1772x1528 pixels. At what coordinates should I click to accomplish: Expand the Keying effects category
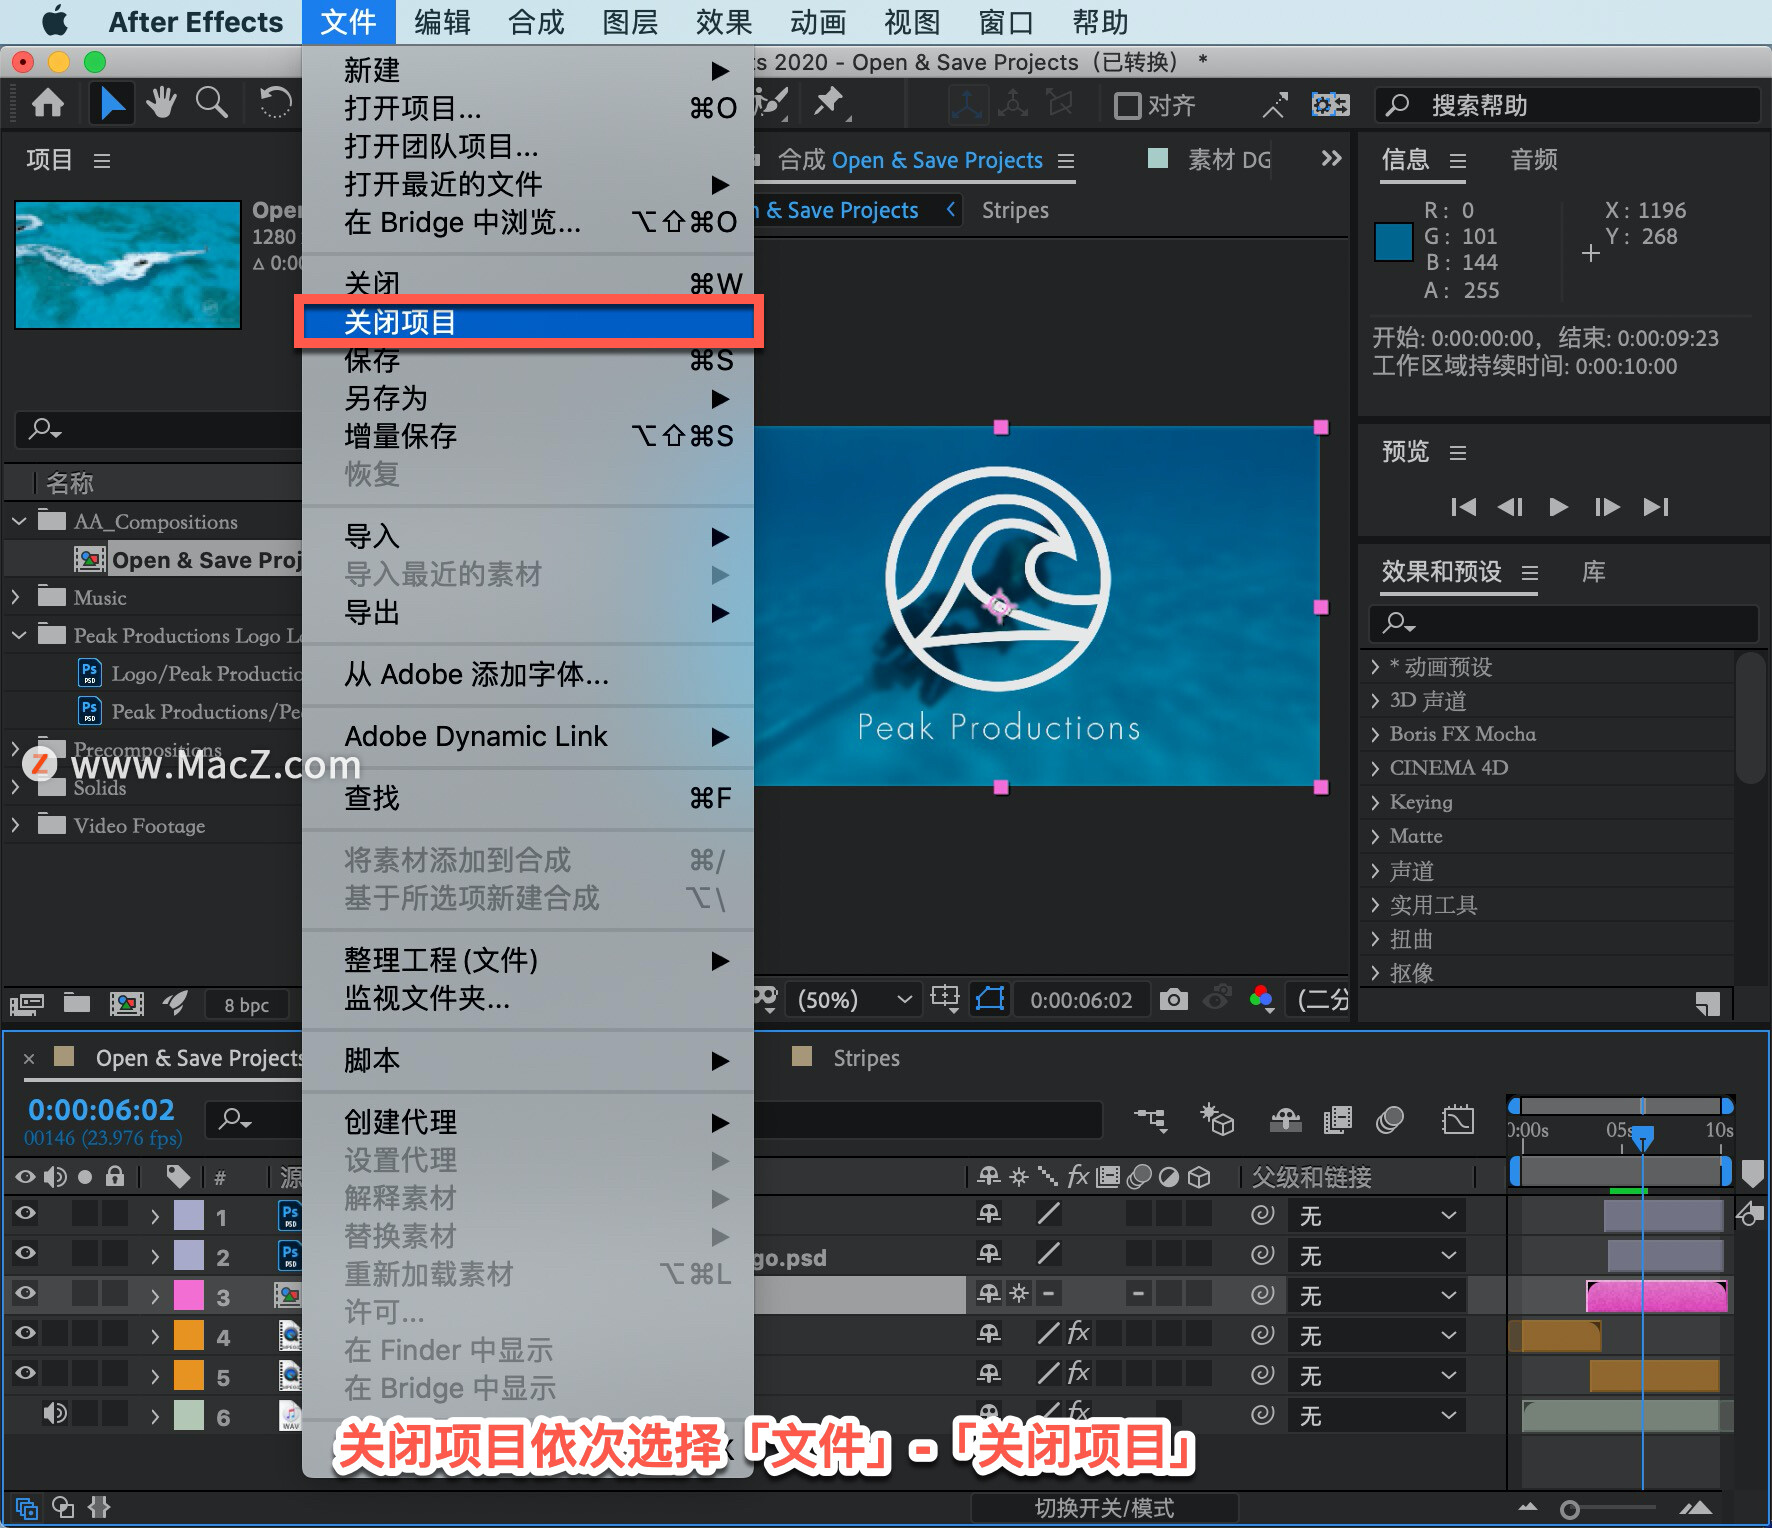point(1376,802)
